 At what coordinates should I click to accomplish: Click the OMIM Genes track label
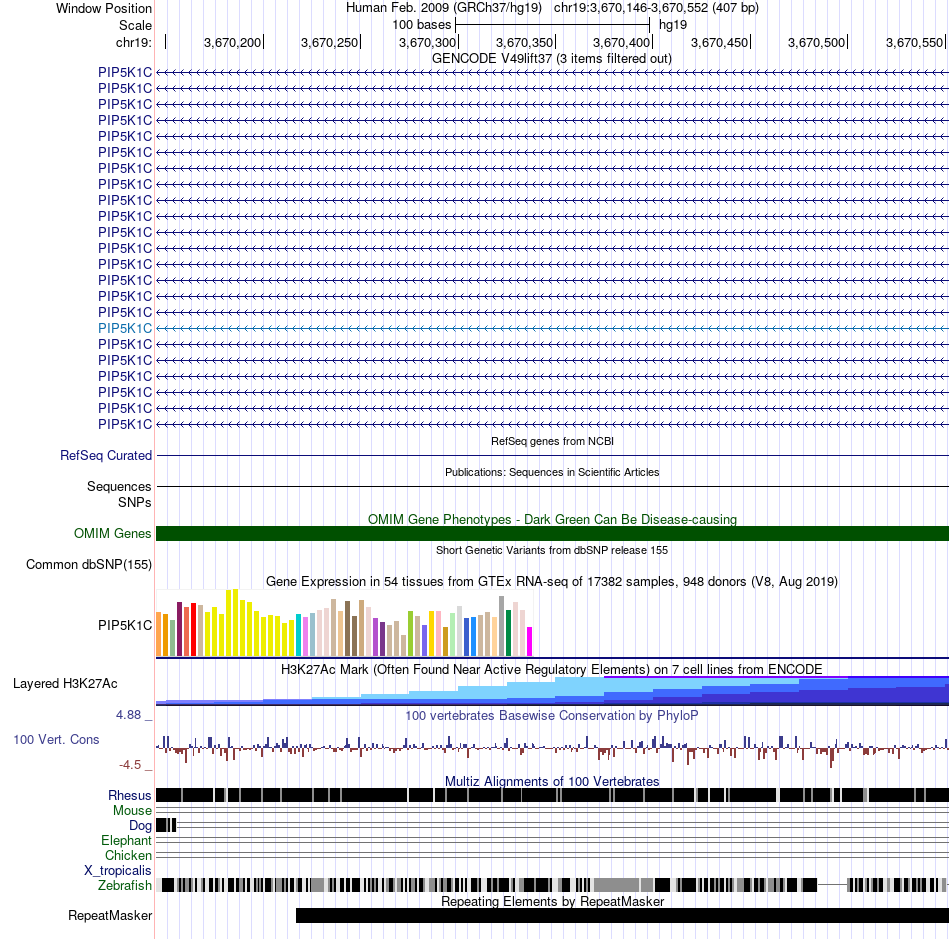click(112, 533)
